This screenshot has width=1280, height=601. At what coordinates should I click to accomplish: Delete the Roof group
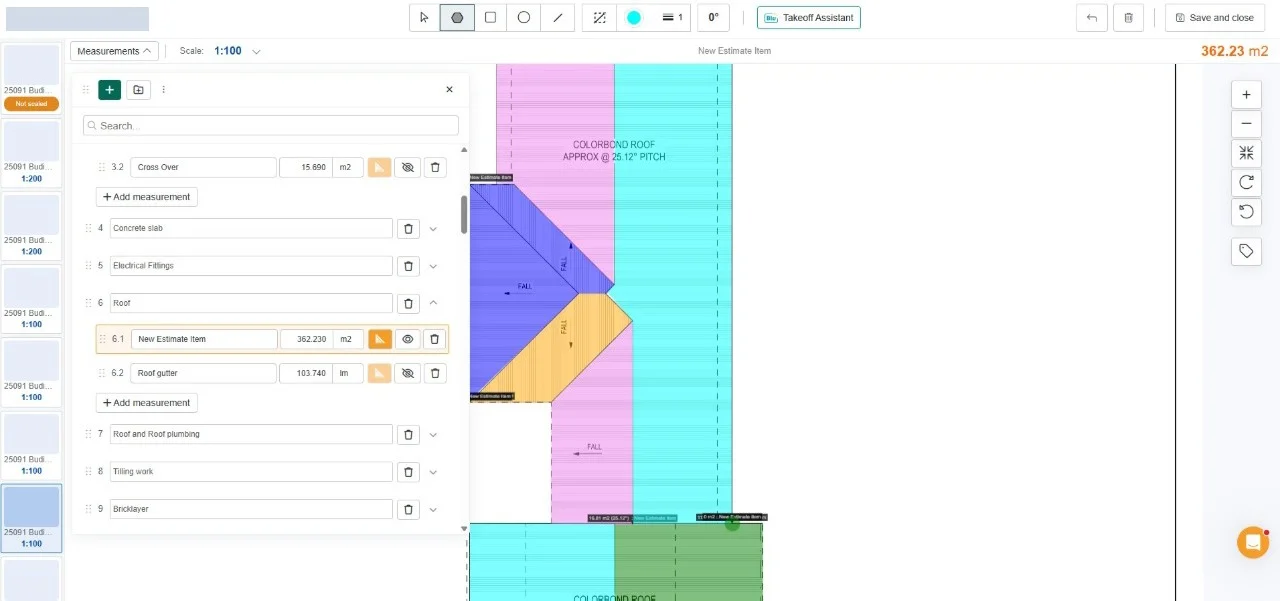(x=408, y=303)
